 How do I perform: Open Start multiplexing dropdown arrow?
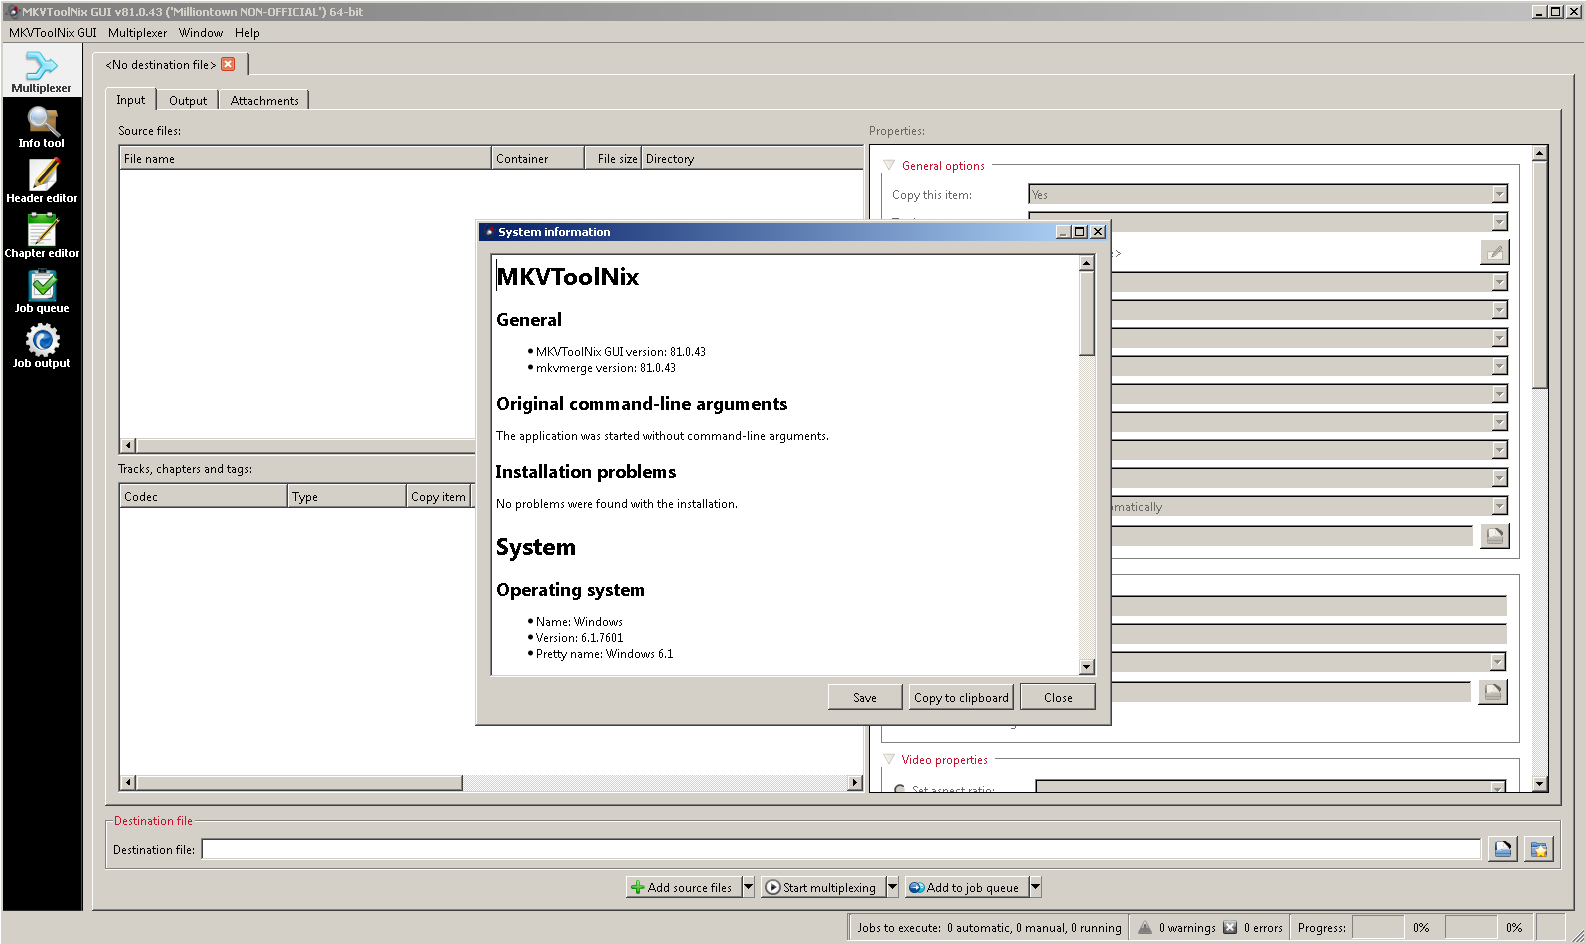[892, 887]
